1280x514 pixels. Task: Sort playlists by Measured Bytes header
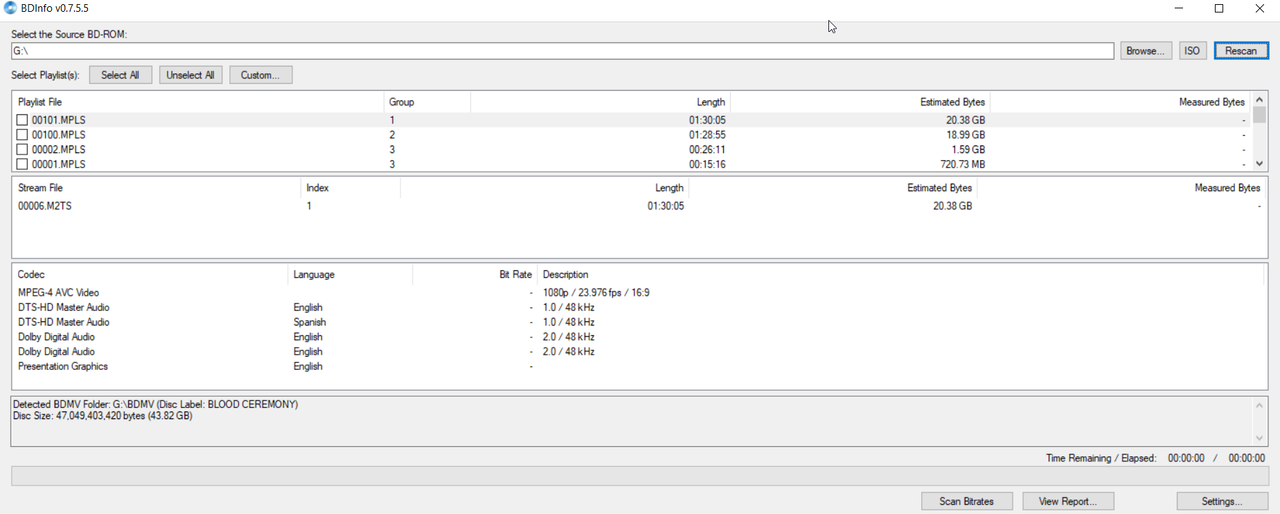pos(1120,102)
